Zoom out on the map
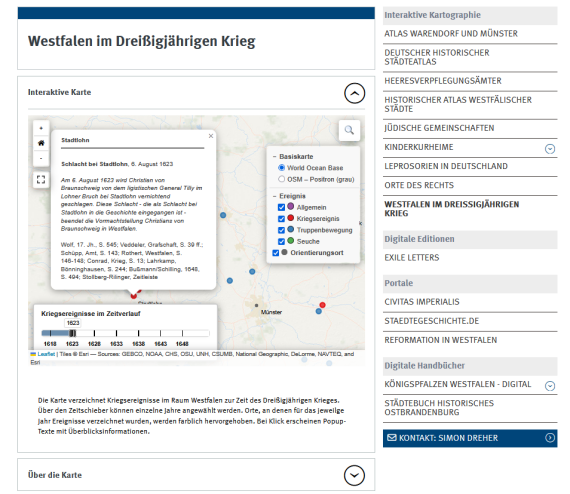The width and height of the screenshot is (570, 494). point(41,158)
